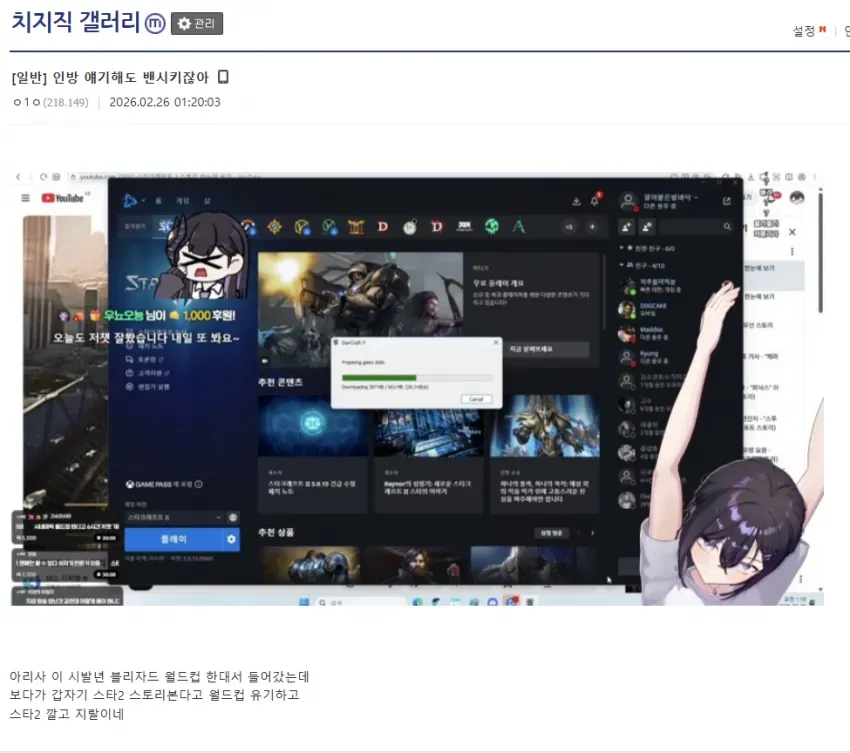This screenshot has width=850, height=753.
Task: Click the region globe icon beside the version dropdown
Action: coord(233,517)
